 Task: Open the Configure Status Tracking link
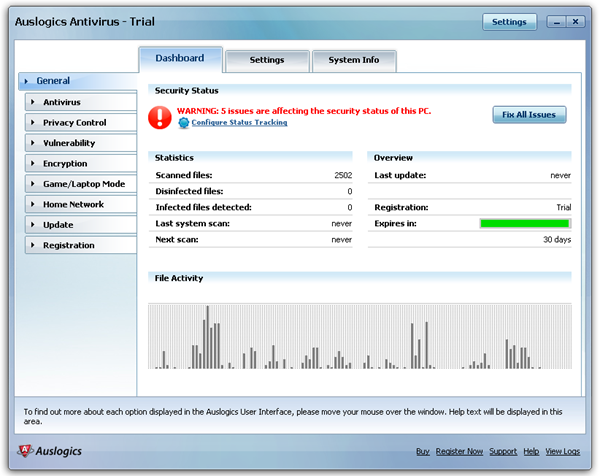239,122
